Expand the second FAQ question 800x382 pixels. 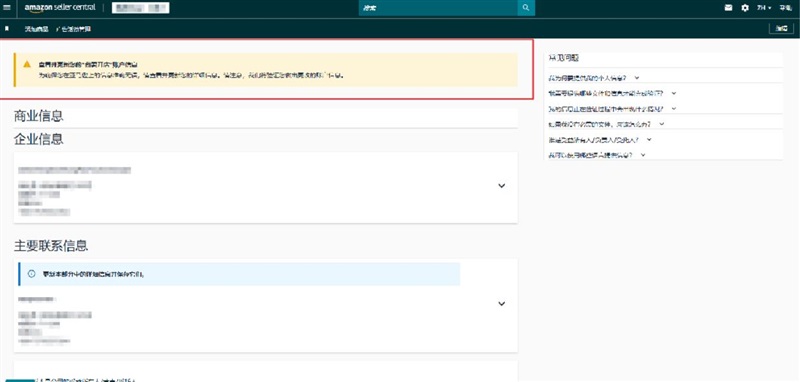612,93
